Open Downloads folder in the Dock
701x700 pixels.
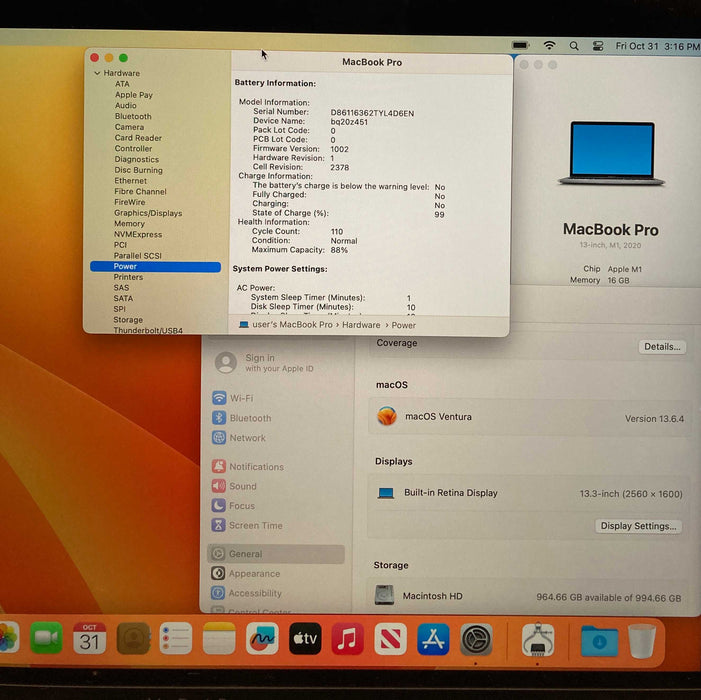(600, 641)
